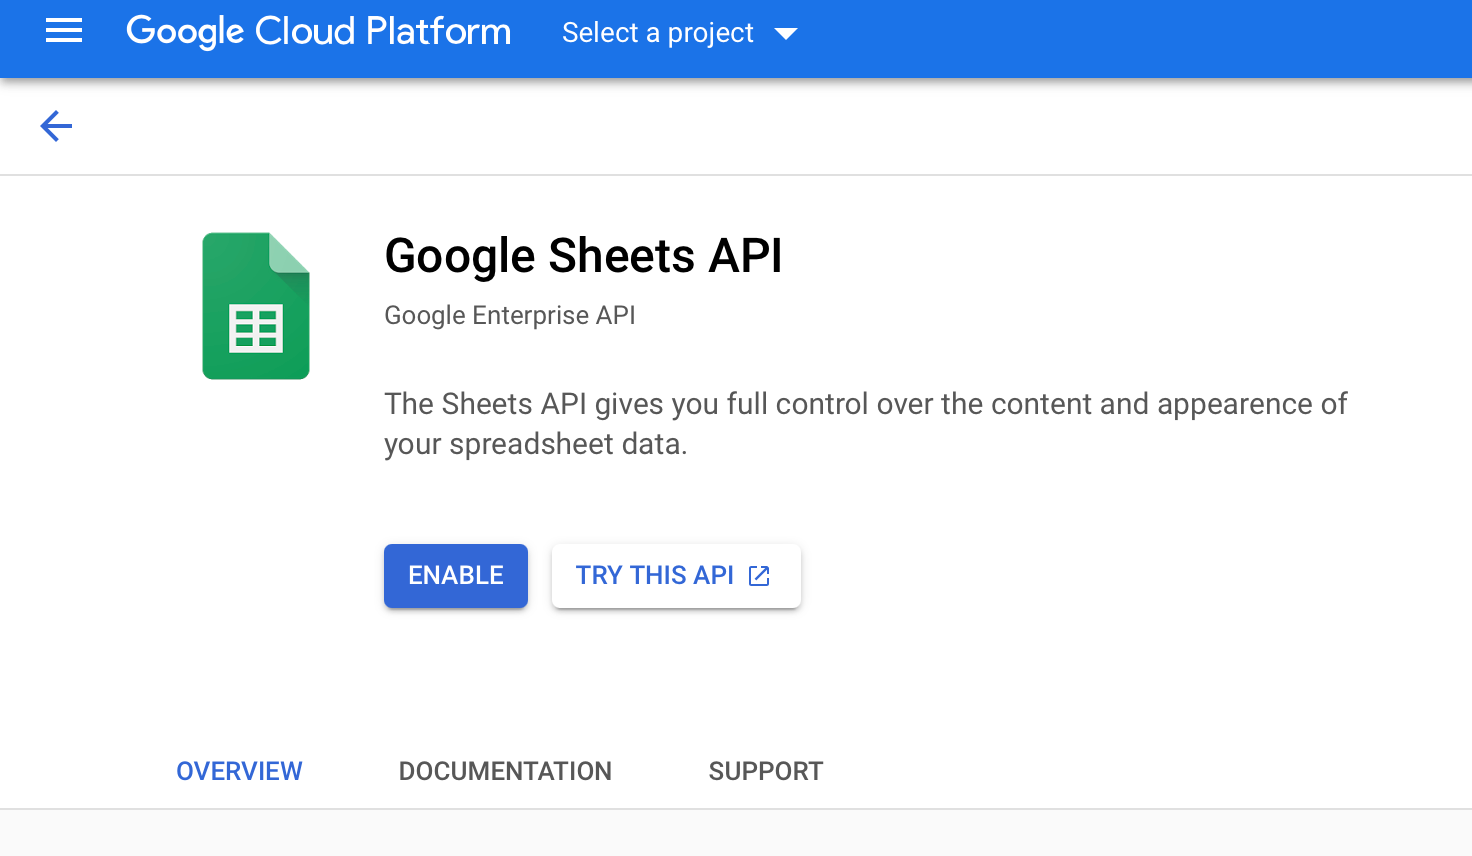This screenshot has width=1472, height=856.
Task: Select the Support tab
Action: pos(766,771)
